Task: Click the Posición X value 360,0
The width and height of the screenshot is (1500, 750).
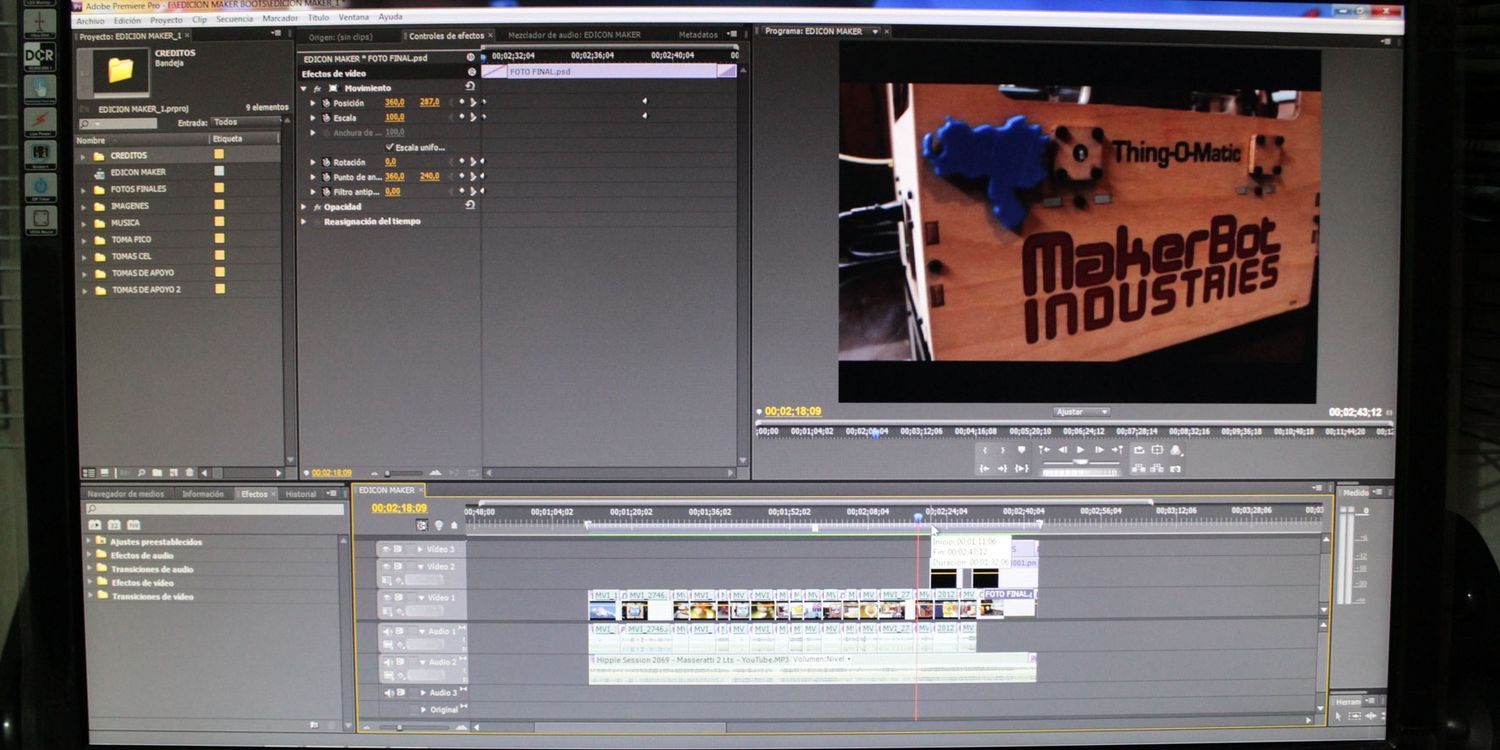Action: tap(394, 102)
